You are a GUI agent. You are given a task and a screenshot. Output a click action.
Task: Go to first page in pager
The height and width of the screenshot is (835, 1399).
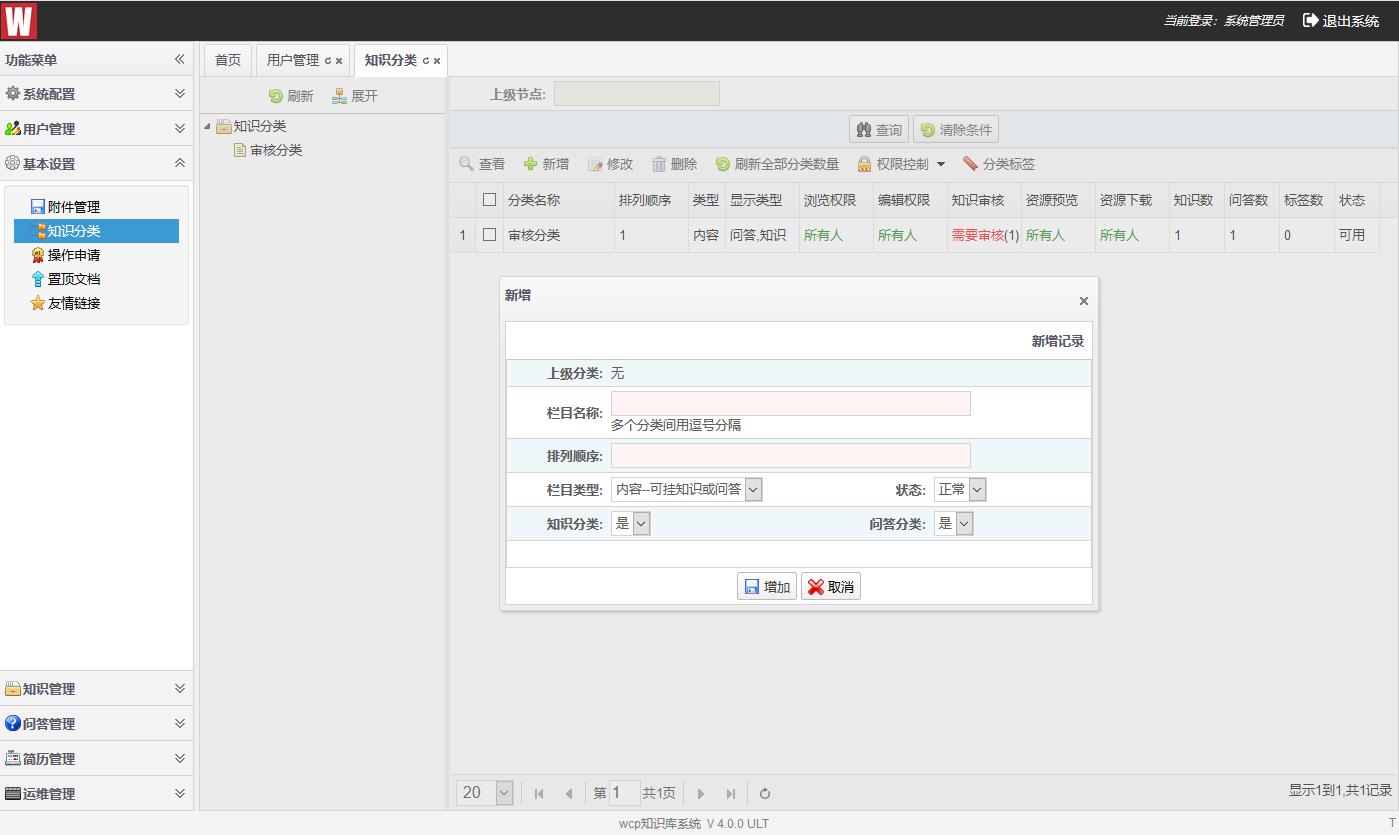click(539, 793)
